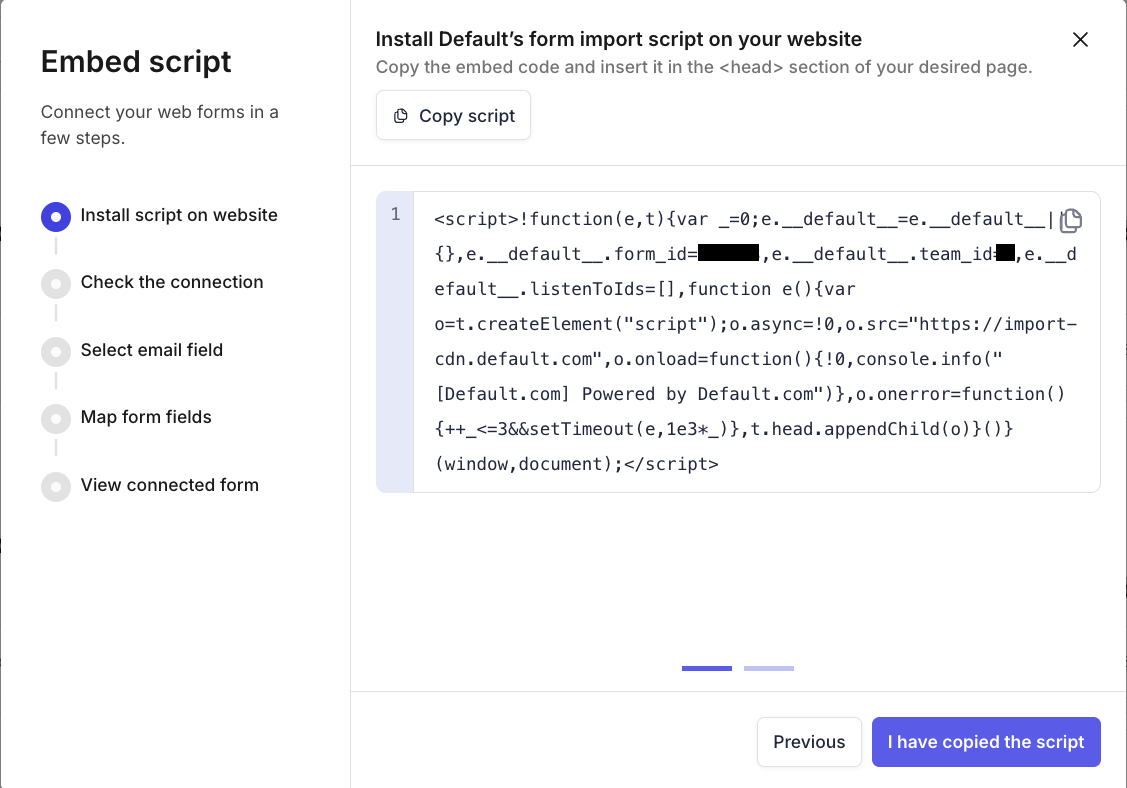Screen dimensions: 1127x788
Task: Click line number 1 in code gutter
Action: point(395,215)
